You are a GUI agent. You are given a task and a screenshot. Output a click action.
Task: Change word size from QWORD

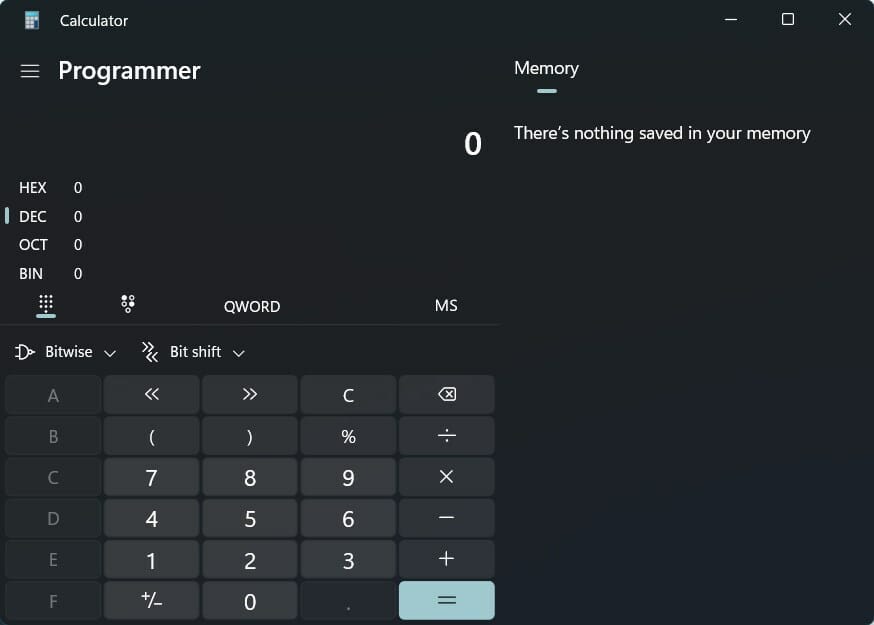click(251, 306)
